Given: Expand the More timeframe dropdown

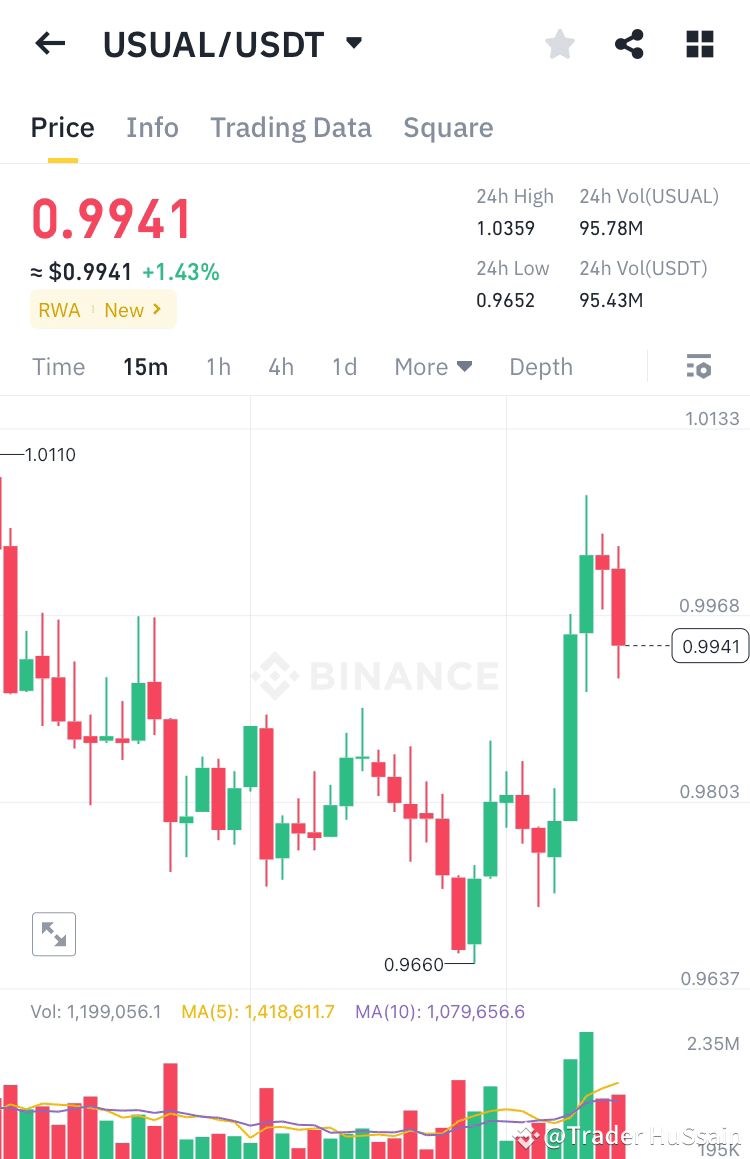Looking at the screenshot, I should 433,366.
